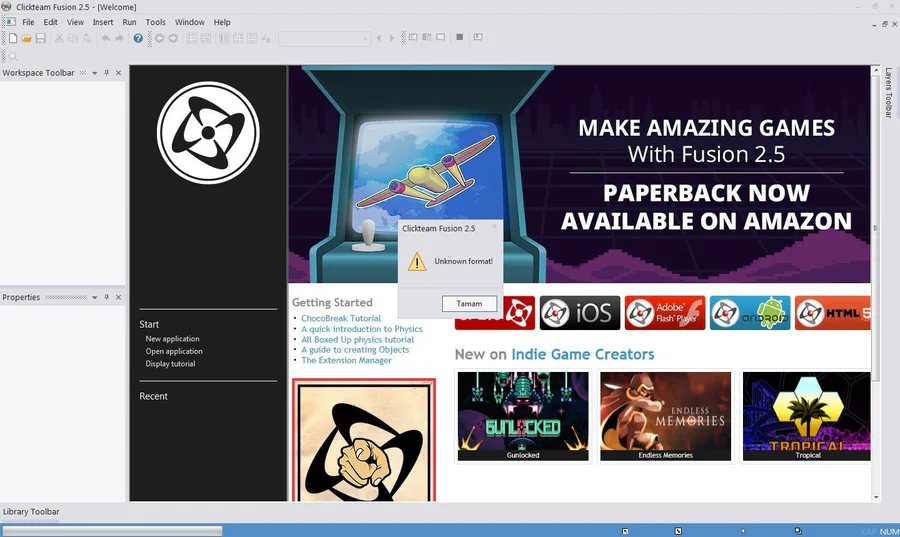
Task: Open A guide to creating Objects link
Action: [355, 350]
